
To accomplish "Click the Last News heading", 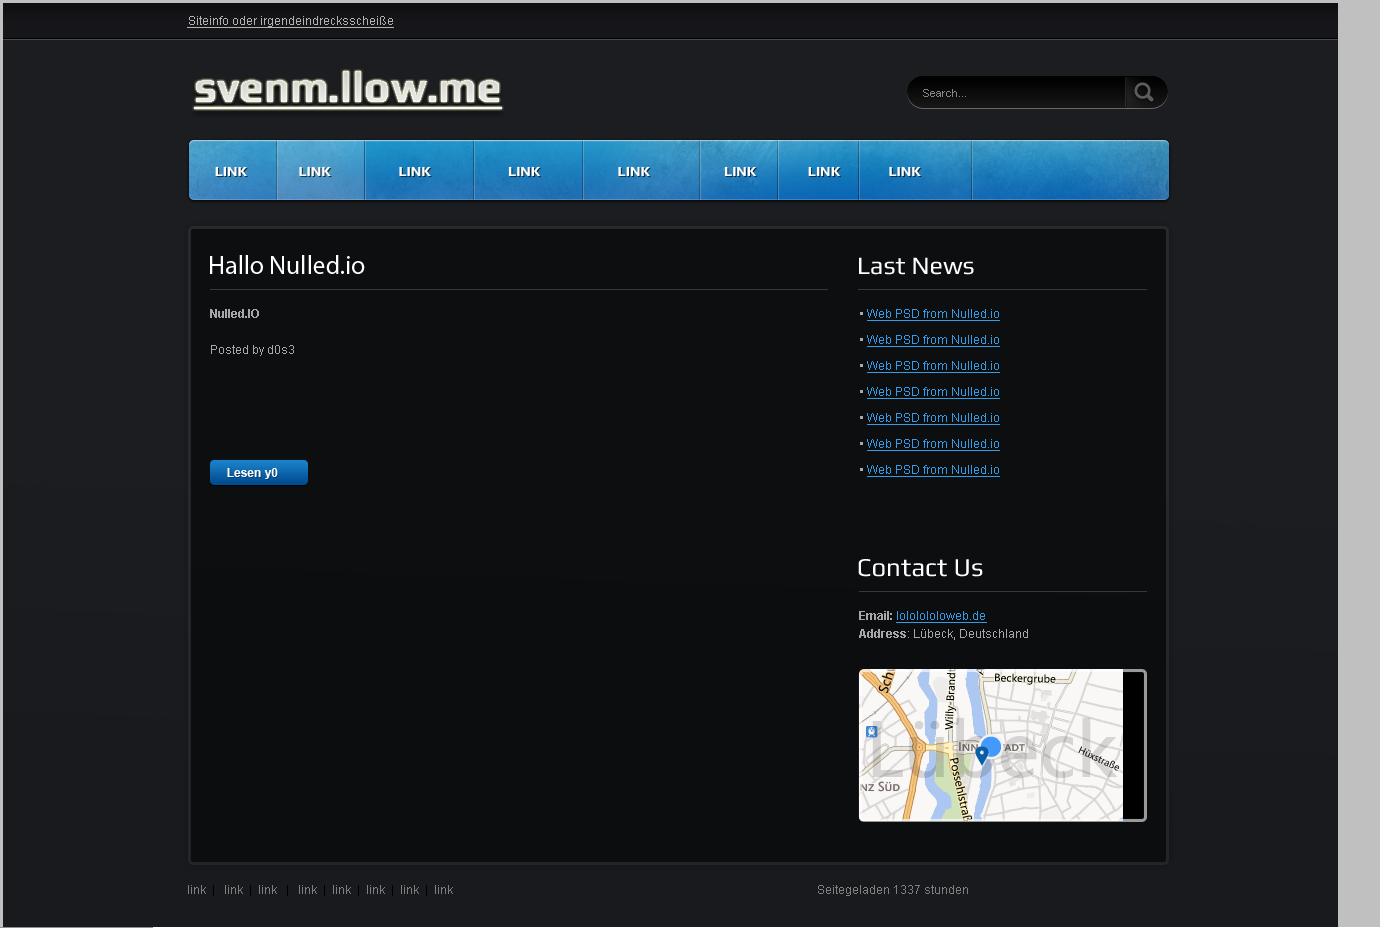I will (915, 266).
